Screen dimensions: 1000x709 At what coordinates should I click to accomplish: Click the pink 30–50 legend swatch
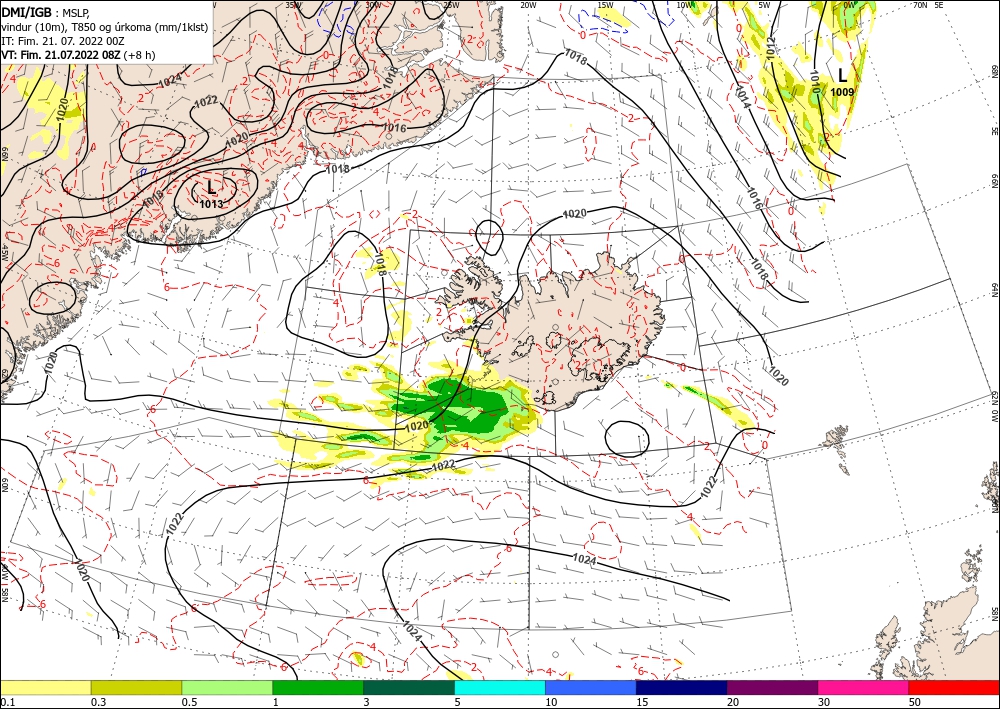click(x=864, y=687)
